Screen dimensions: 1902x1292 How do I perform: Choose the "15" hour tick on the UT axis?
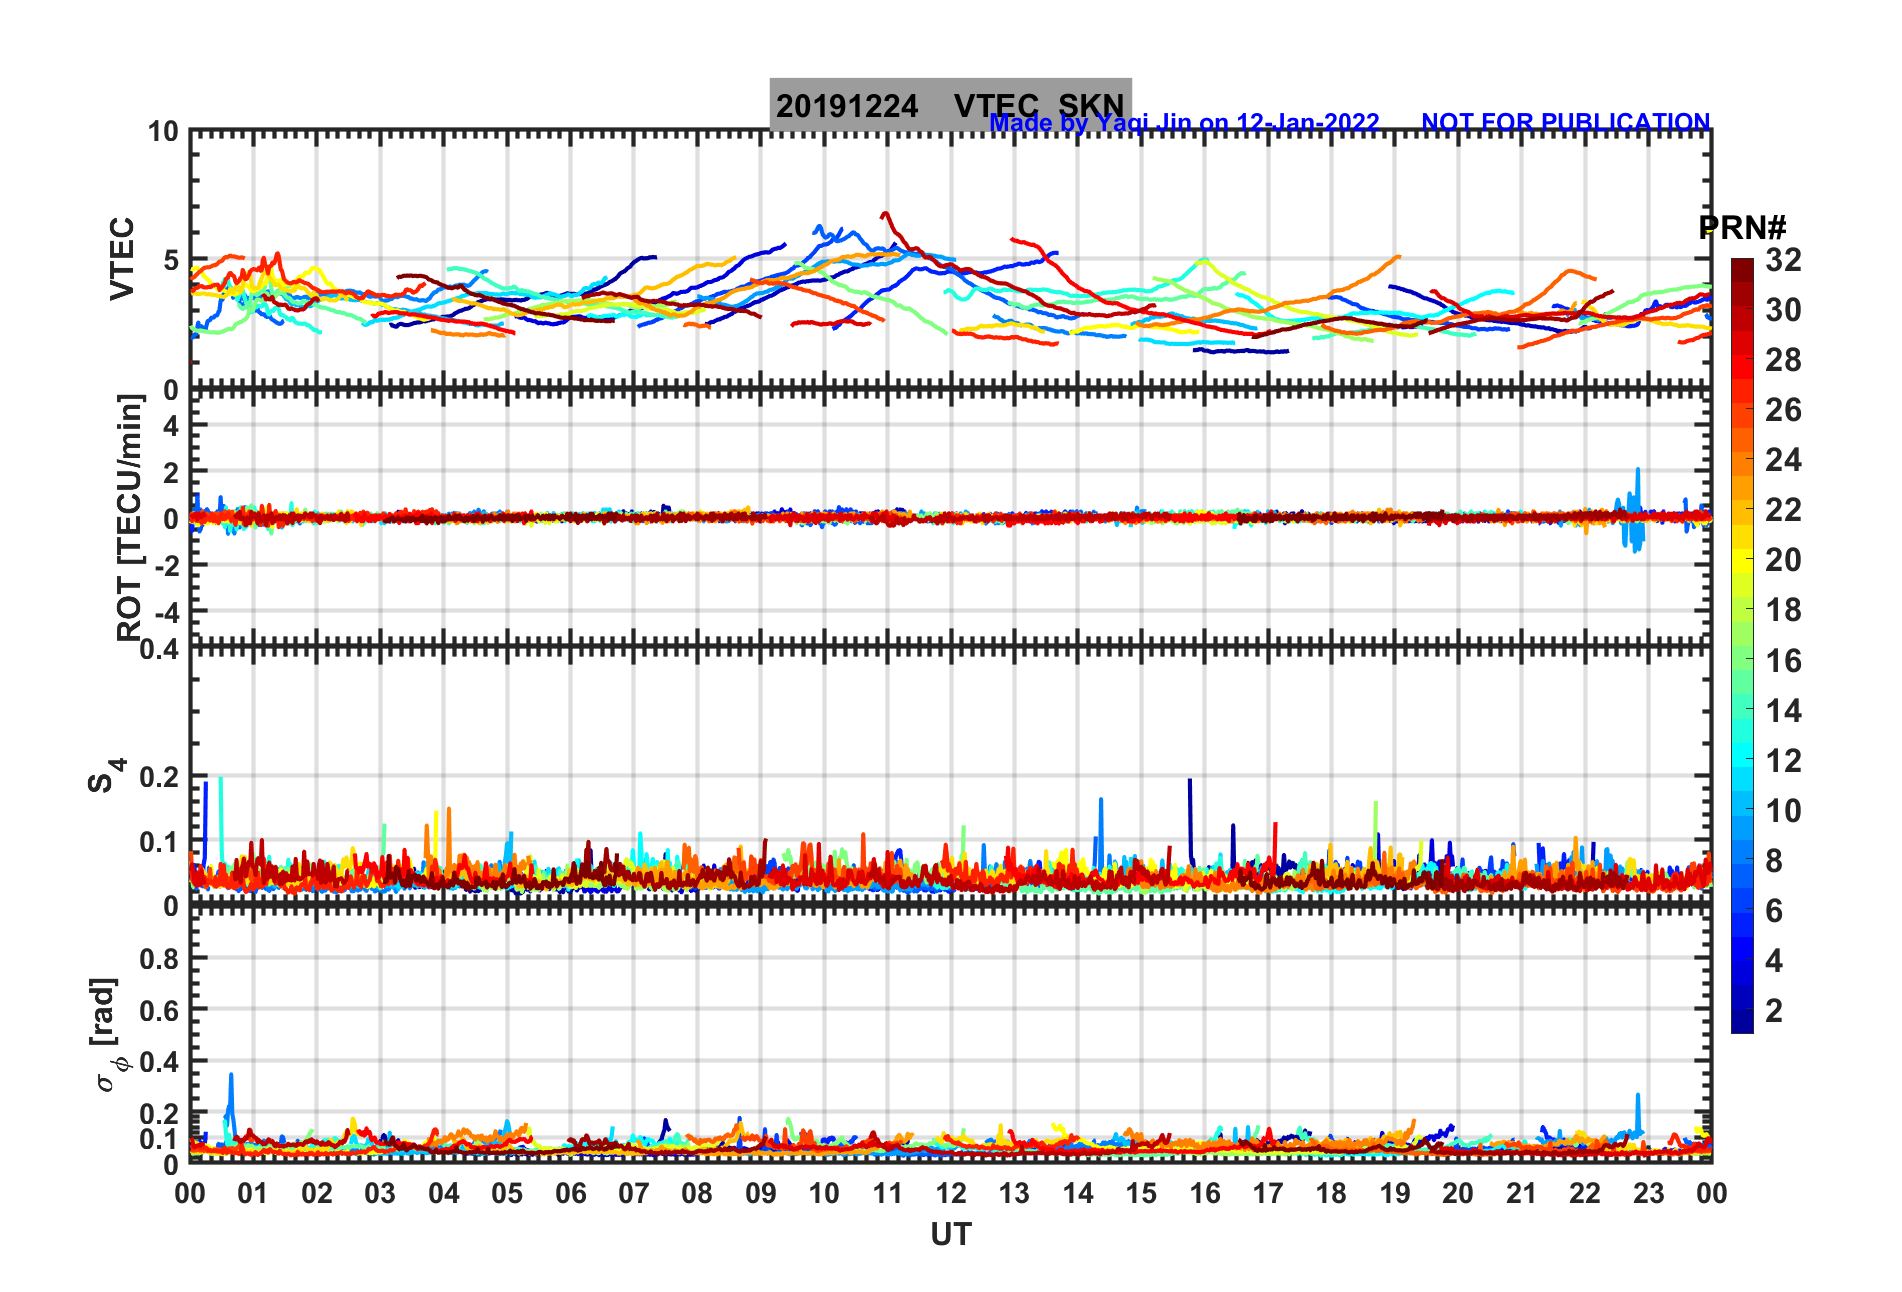click(x=1141, y=1193)
